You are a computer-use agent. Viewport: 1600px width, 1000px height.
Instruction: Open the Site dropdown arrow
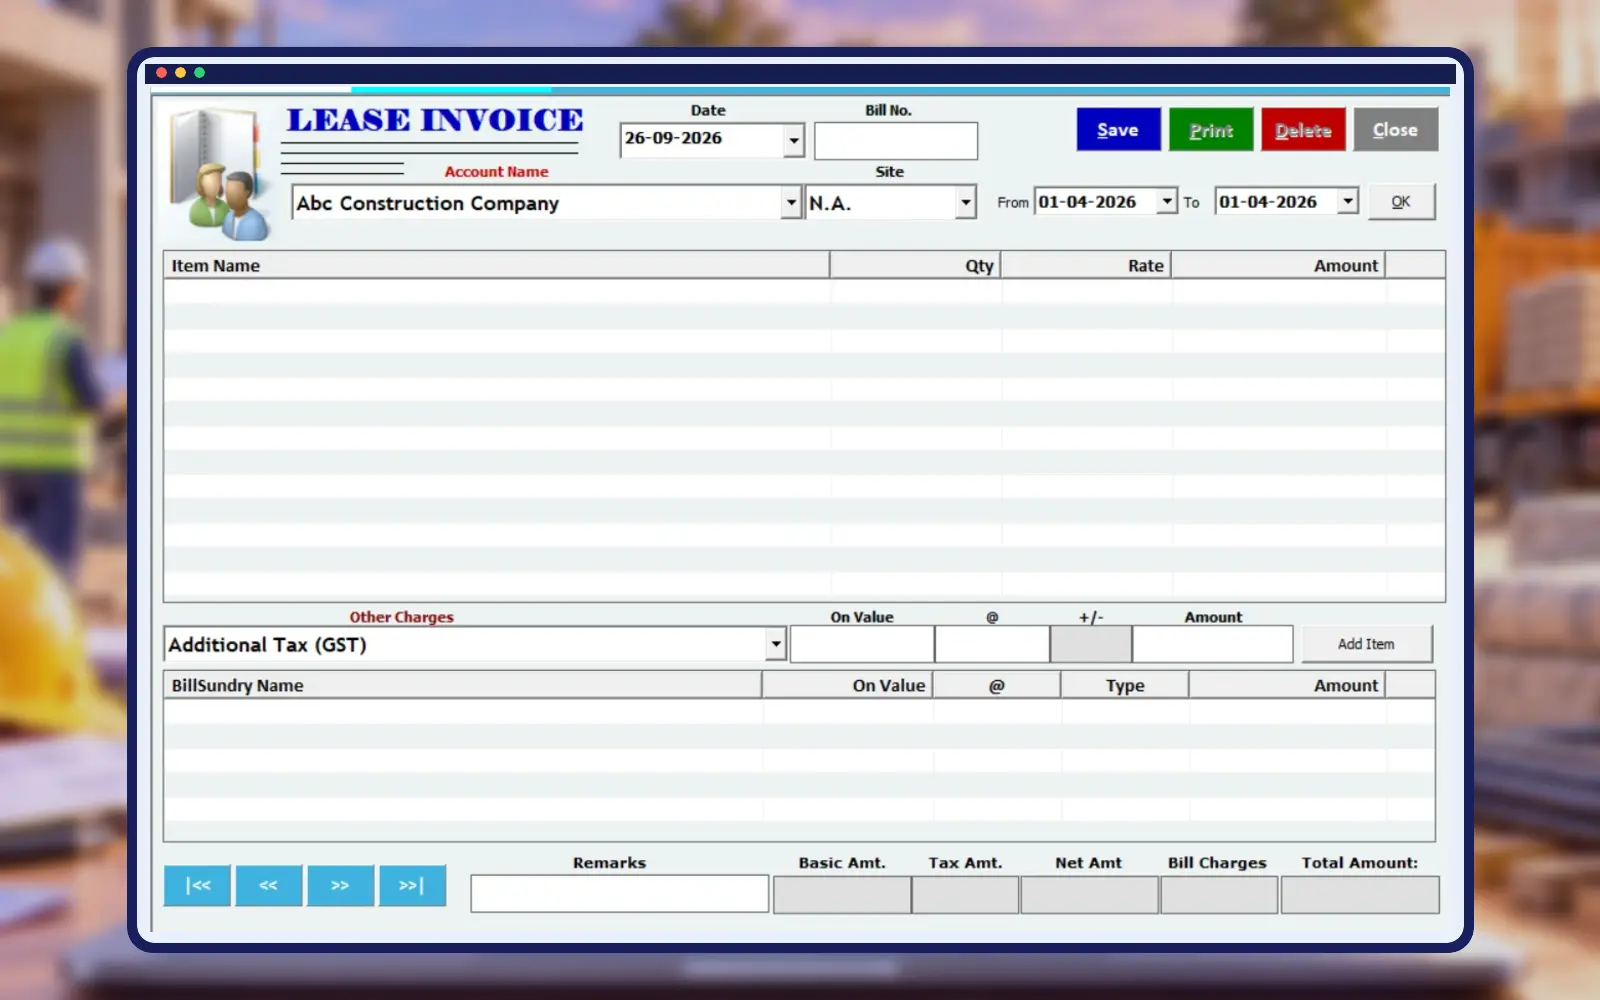tap(965, 203)
